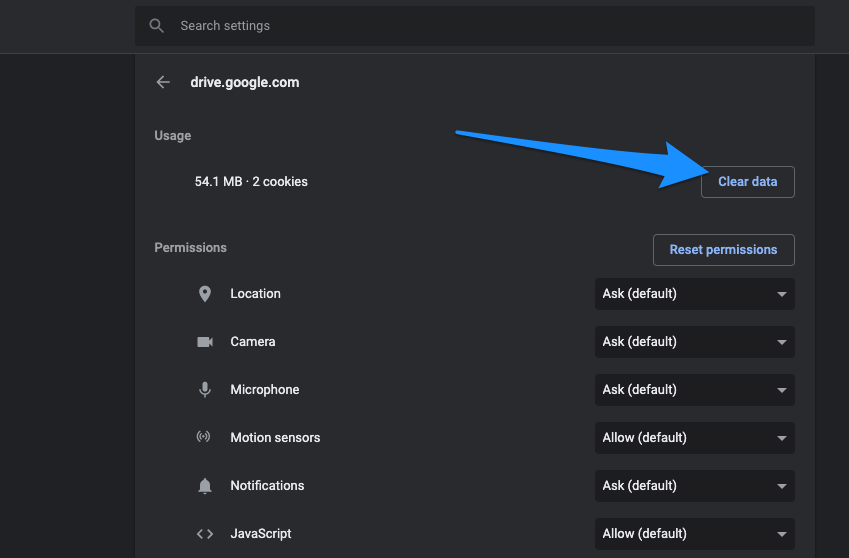Click the Motion sensors icon
The image size is (849, 558).
(204, 437)
